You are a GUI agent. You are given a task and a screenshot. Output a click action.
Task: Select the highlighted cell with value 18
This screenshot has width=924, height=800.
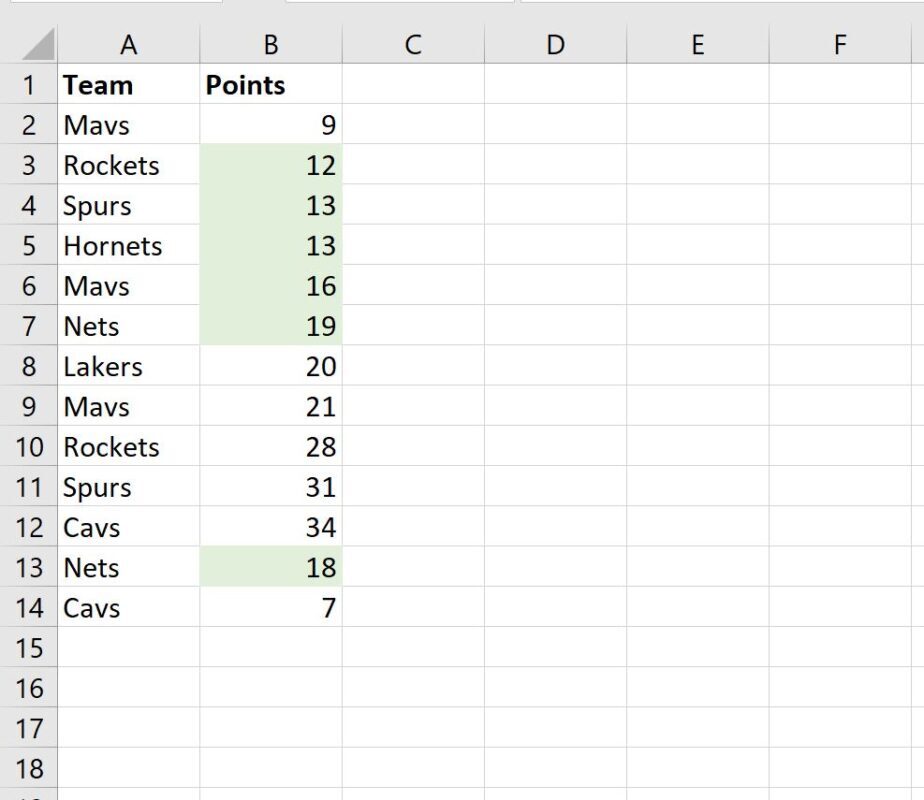270,567
